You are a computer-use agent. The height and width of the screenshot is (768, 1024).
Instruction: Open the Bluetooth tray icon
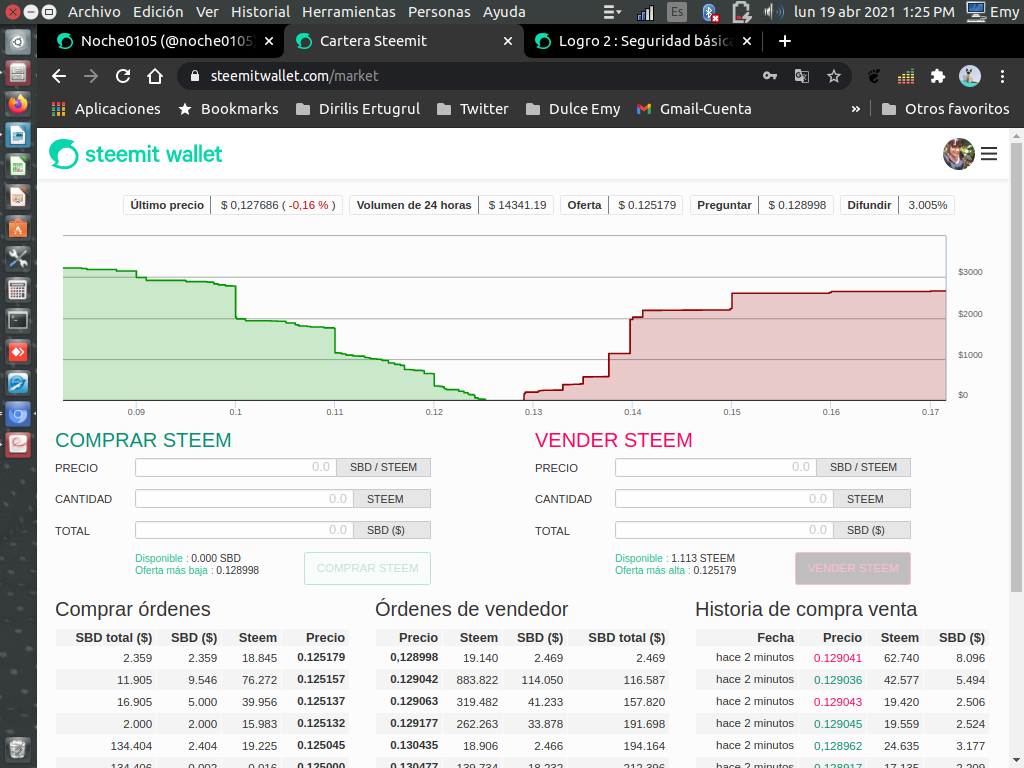pos(709,12)
